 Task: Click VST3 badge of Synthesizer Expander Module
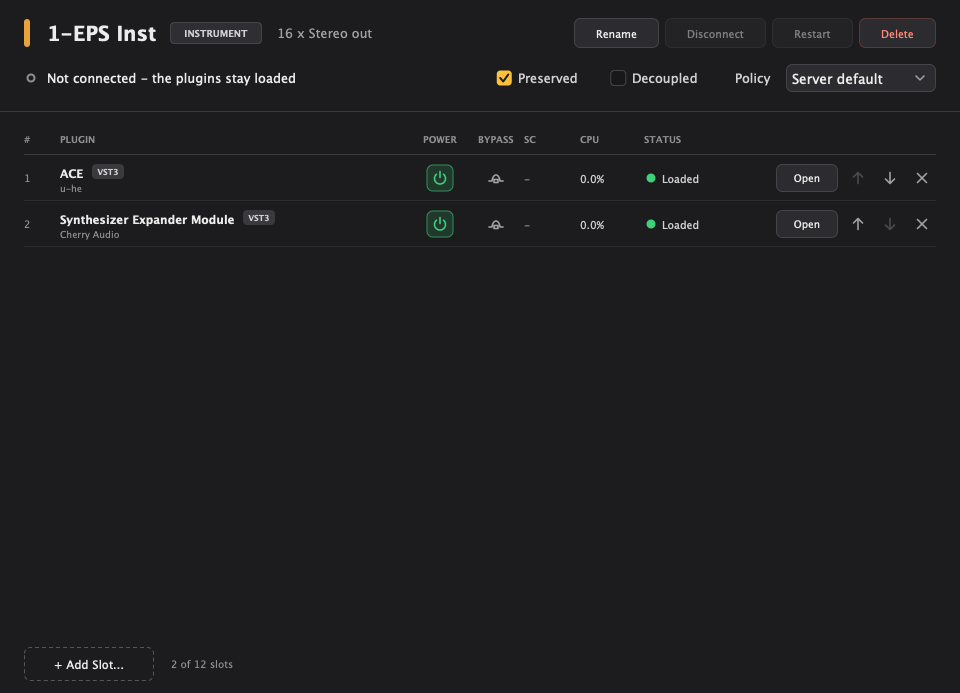click(258, 218)
